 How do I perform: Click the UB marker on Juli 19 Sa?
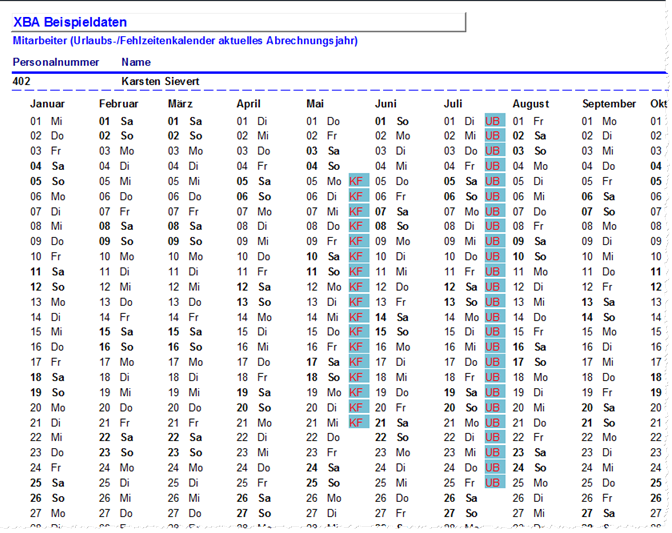(x=495, y=392)
